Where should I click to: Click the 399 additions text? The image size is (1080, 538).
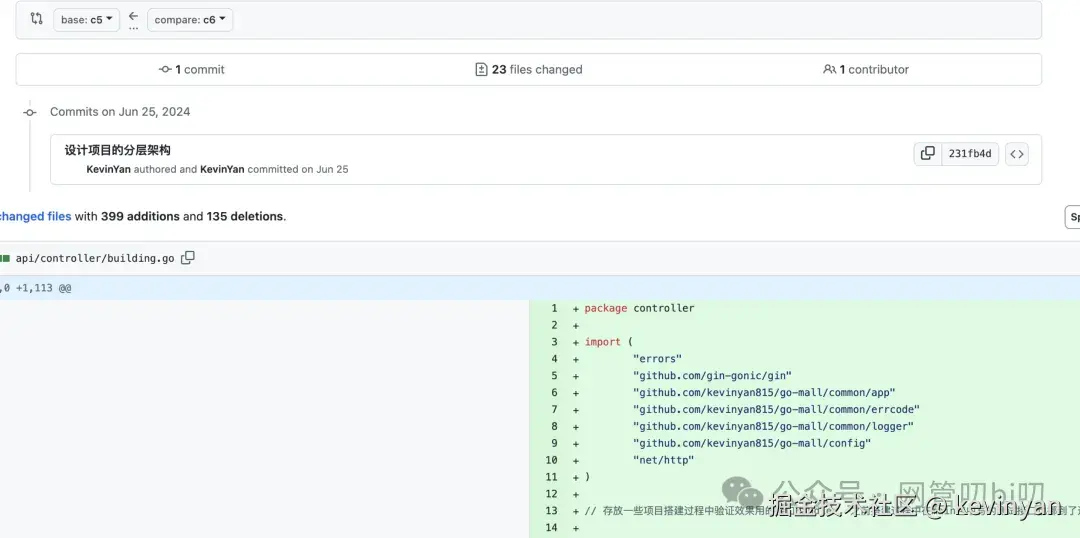point(141,216)
